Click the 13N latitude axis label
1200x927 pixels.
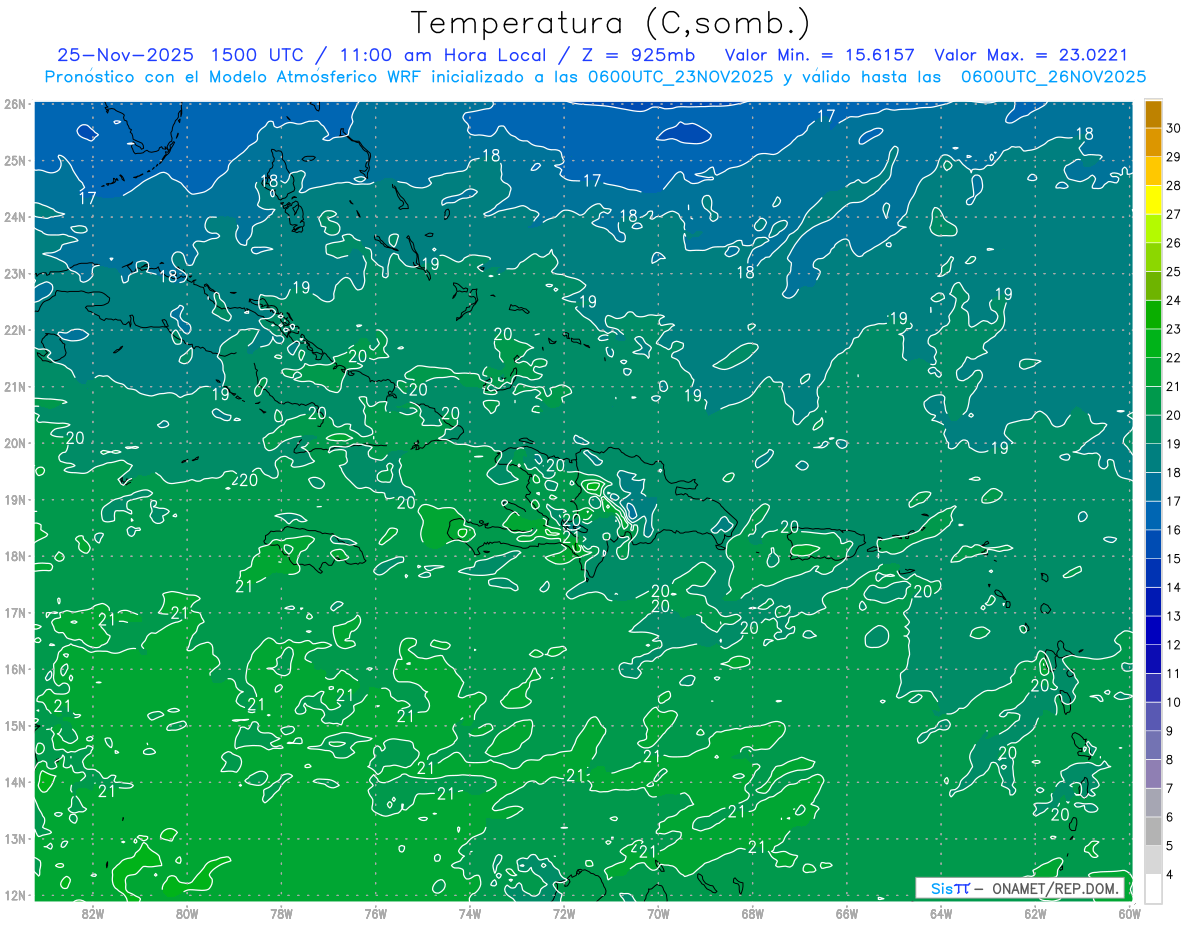[x=15, y=838]
